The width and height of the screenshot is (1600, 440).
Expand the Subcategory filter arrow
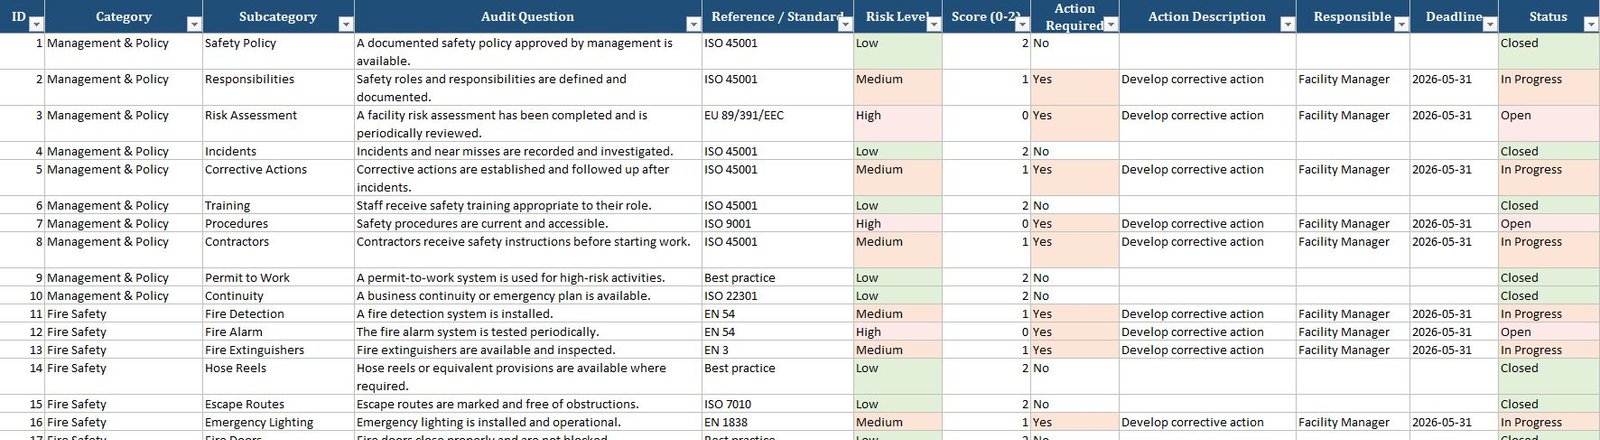coord(346,24)
